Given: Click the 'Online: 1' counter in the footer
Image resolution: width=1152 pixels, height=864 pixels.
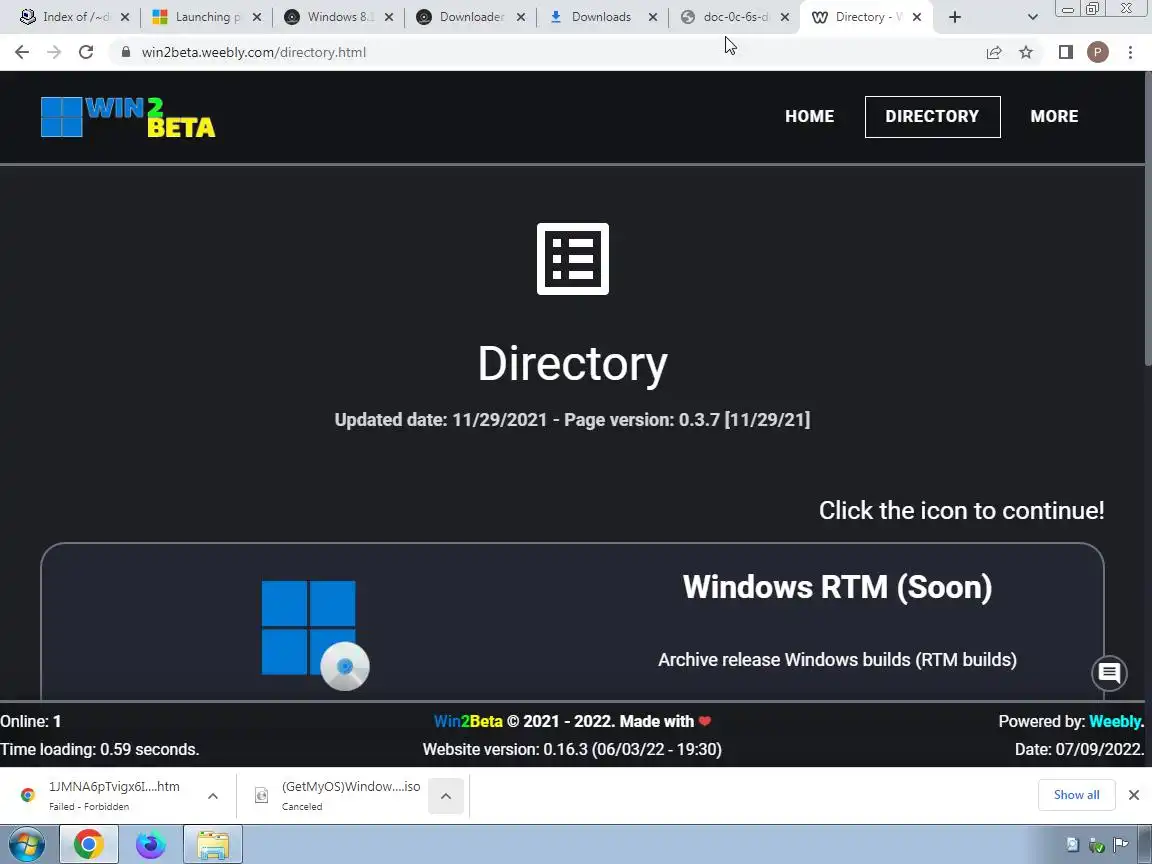Looking at the screenshot, I should (x=31, y=721).
